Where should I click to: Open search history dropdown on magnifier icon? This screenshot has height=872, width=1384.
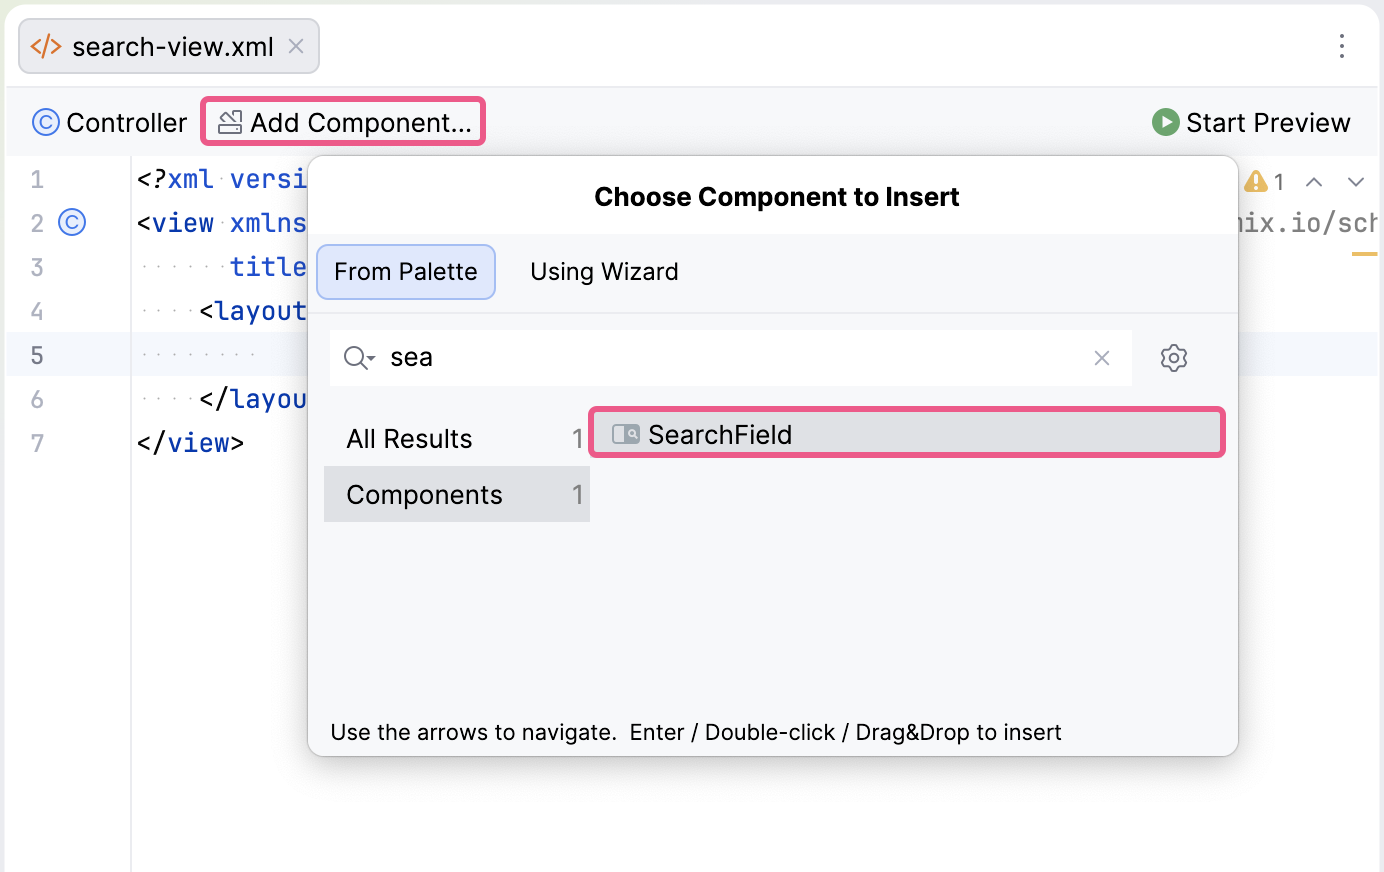click(x=357, y=357)
